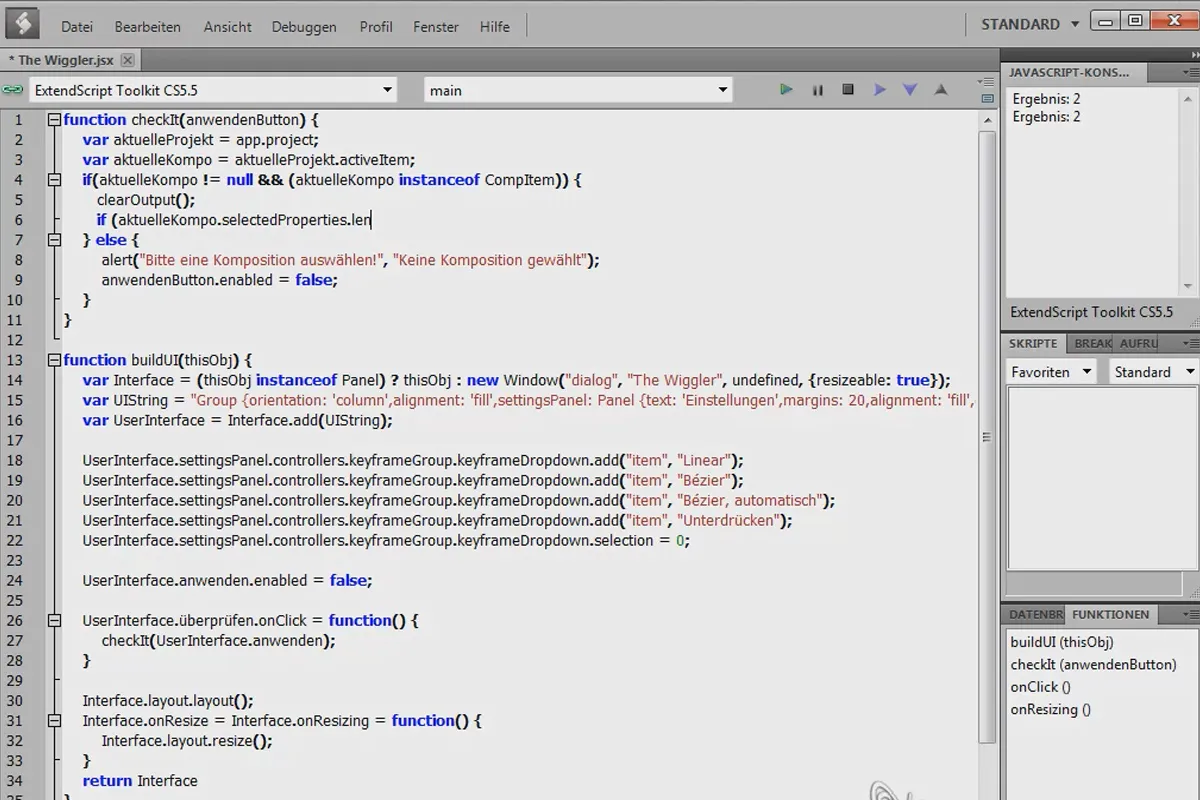This screenshot has height=800, width=1200.
Task: Click 'clearOutput();' on line 5
Action: pos(146,200)
